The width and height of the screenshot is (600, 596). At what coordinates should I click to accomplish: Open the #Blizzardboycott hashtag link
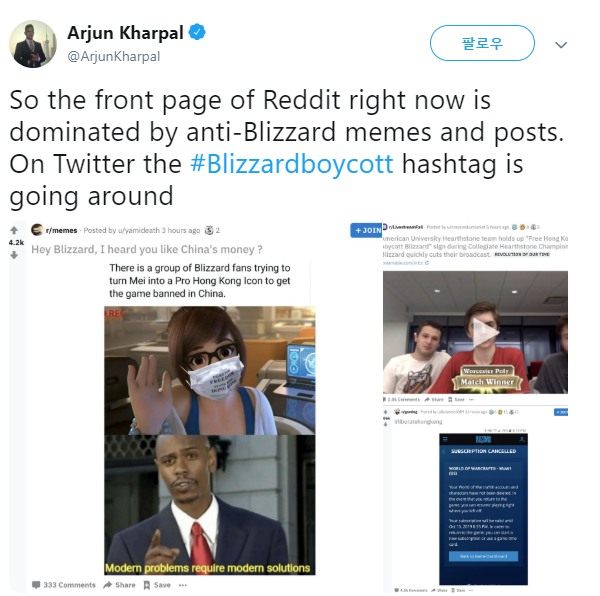292,164
